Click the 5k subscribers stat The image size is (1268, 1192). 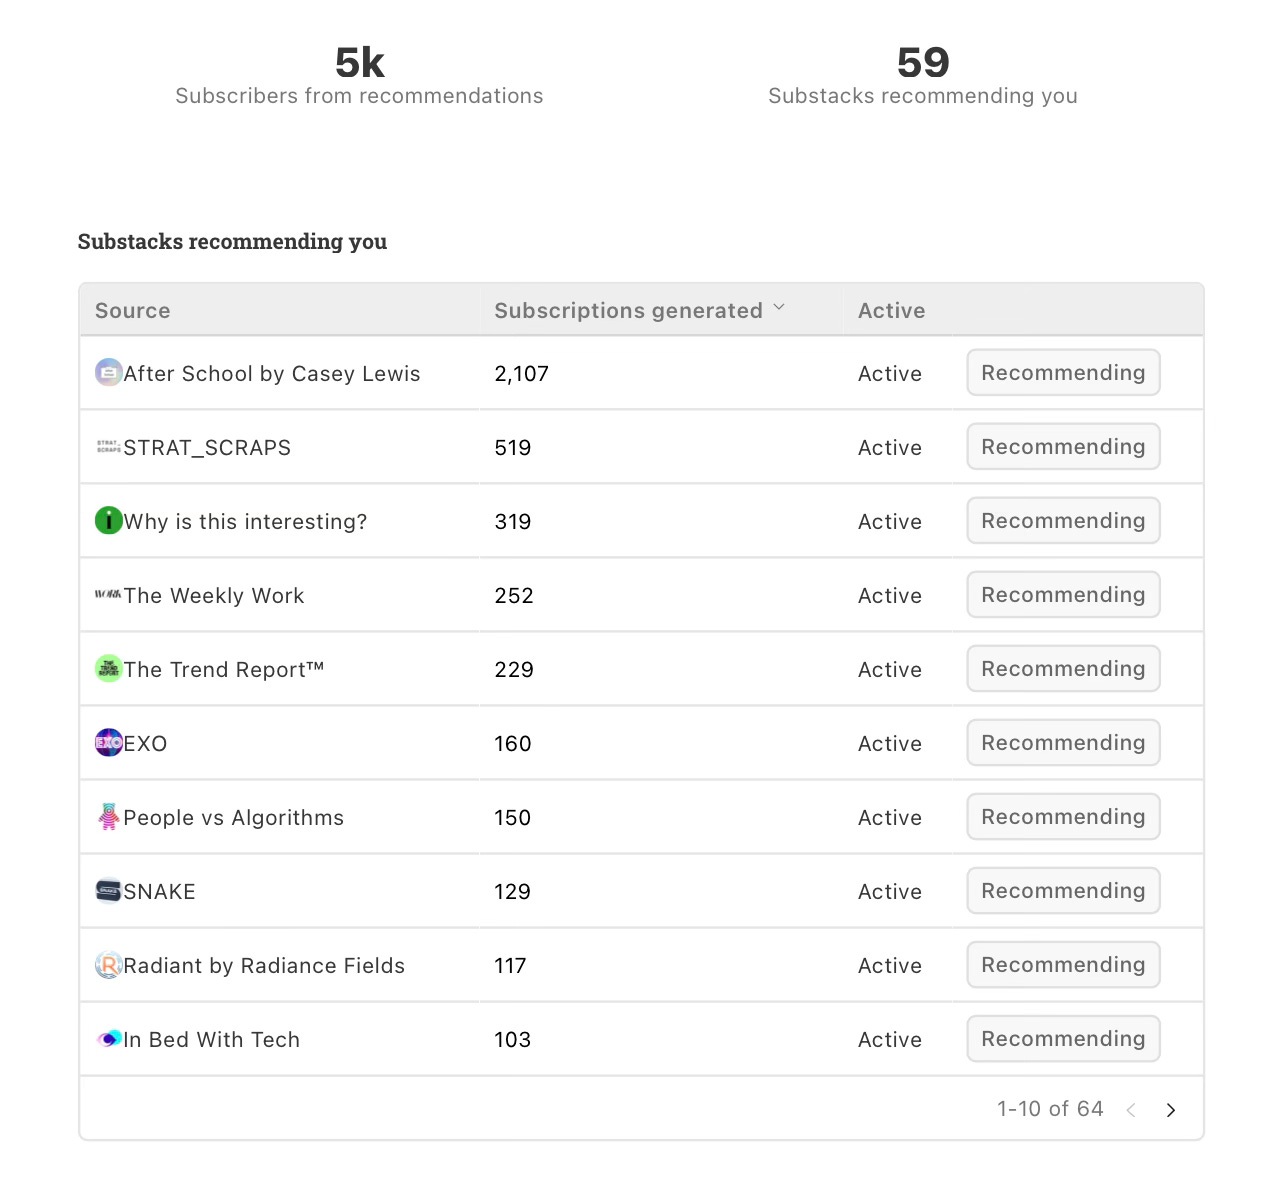360,63
